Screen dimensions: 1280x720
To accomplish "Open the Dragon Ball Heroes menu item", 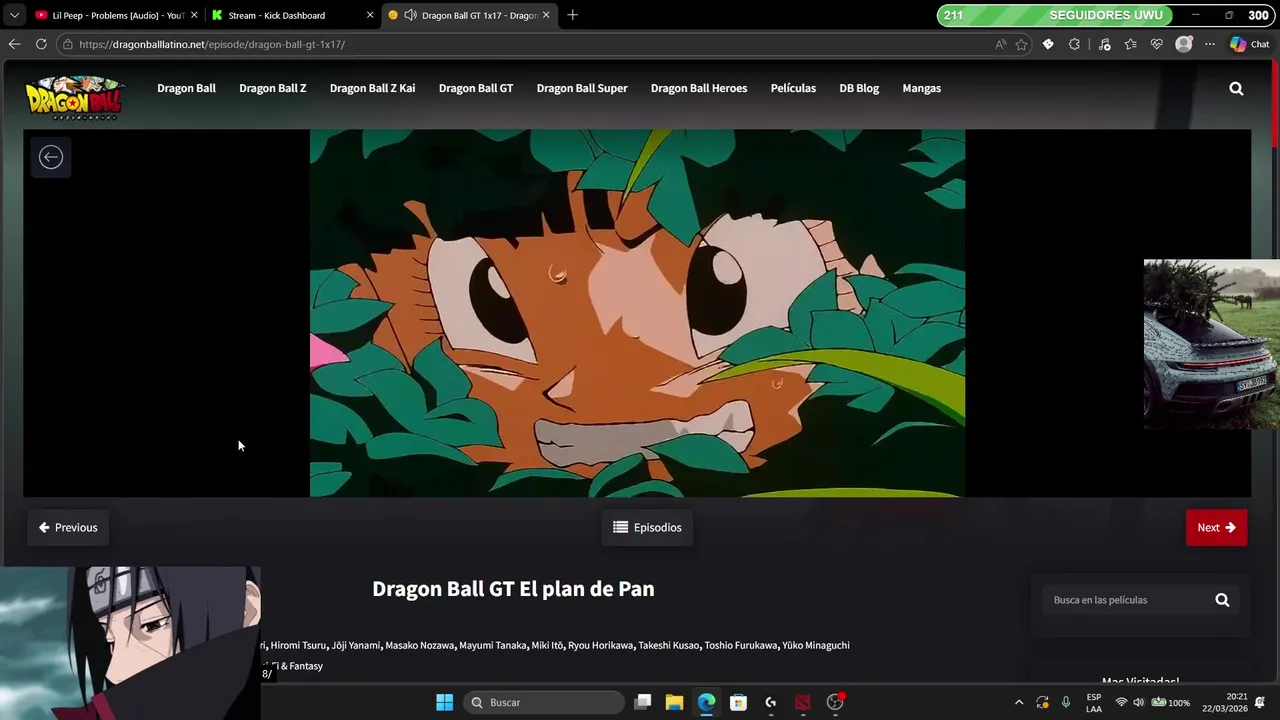I will [x=699, y=88].
